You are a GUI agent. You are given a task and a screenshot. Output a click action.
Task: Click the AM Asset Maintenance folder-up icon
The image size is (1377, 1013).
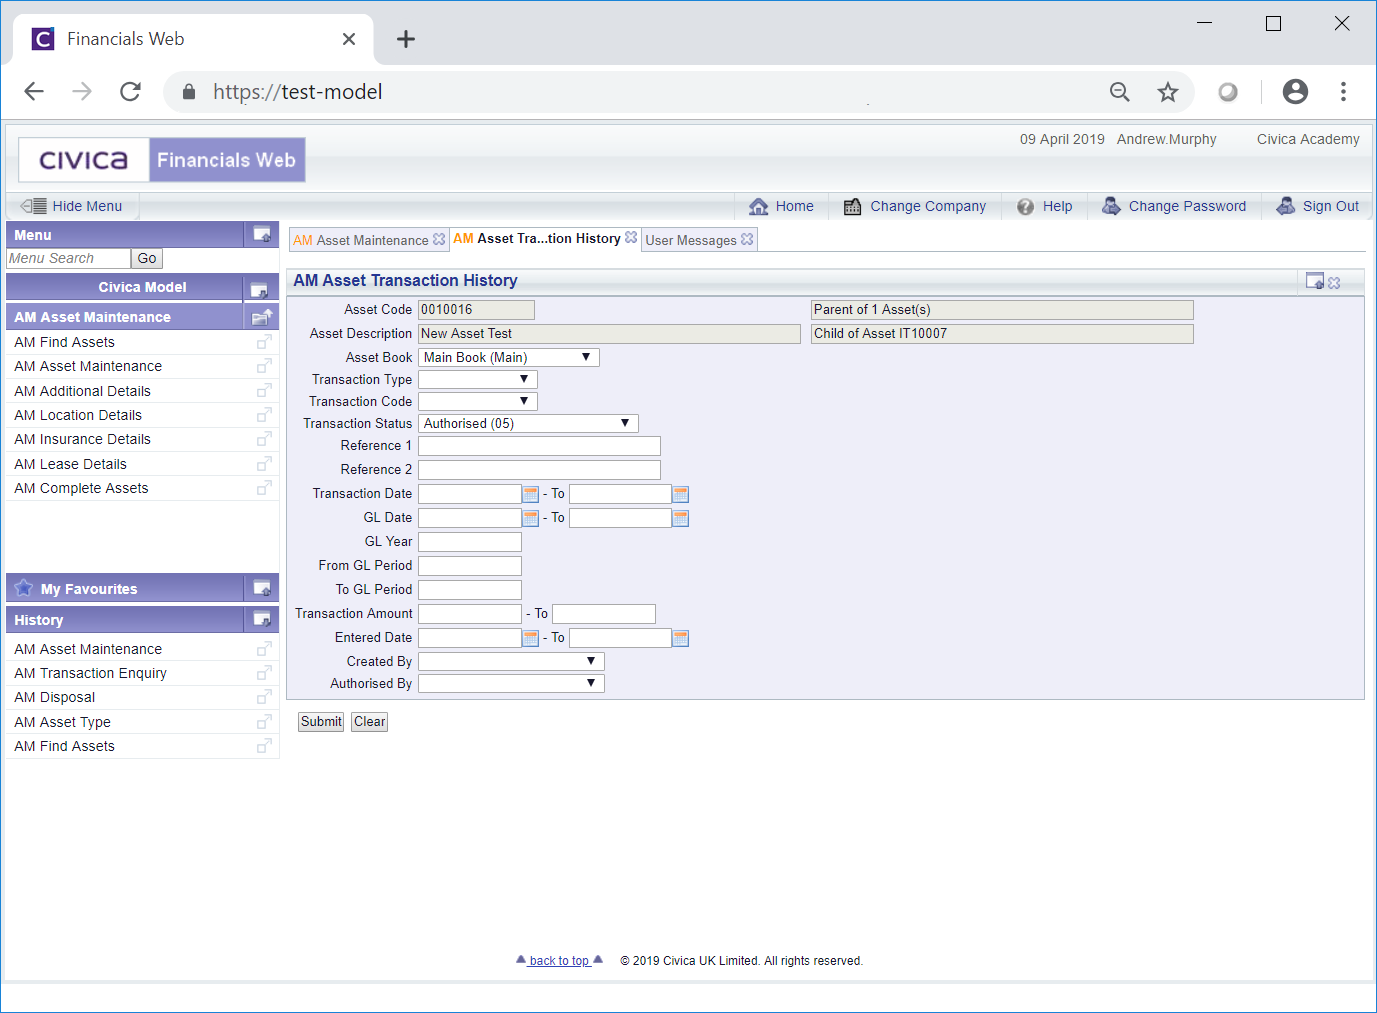click(x=262, y=317)
